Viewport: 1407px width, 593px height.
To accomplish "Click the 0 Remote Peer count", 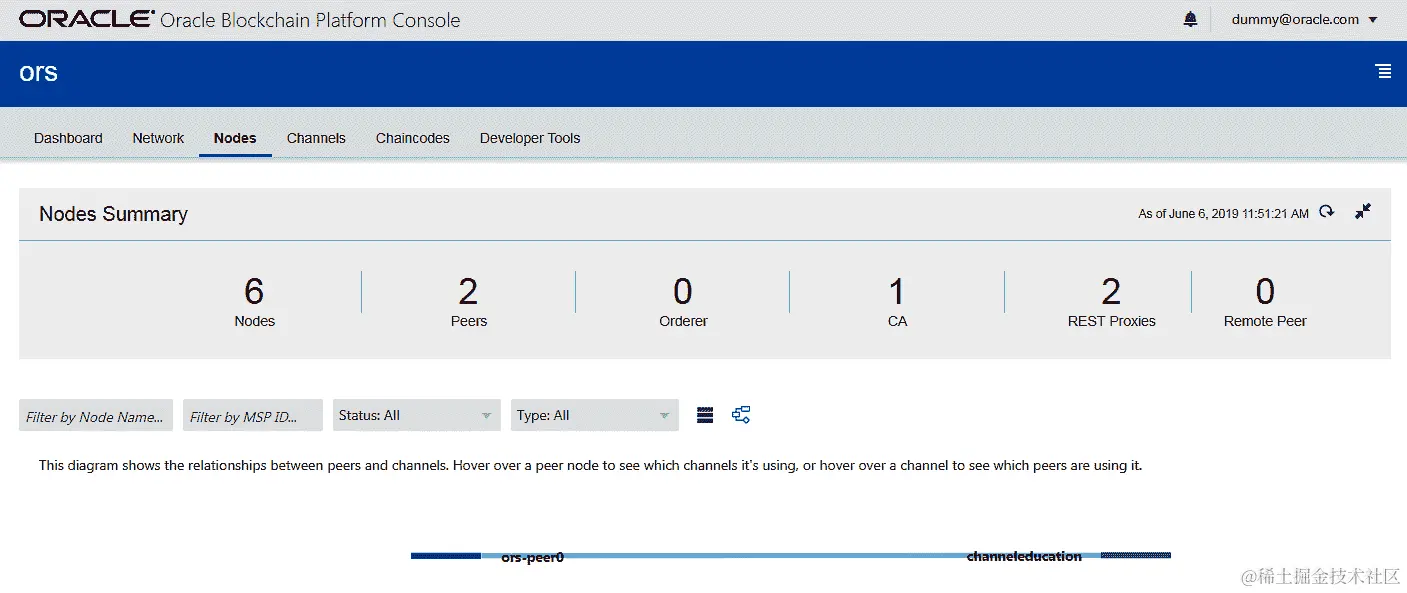I will pos(1265,301).
